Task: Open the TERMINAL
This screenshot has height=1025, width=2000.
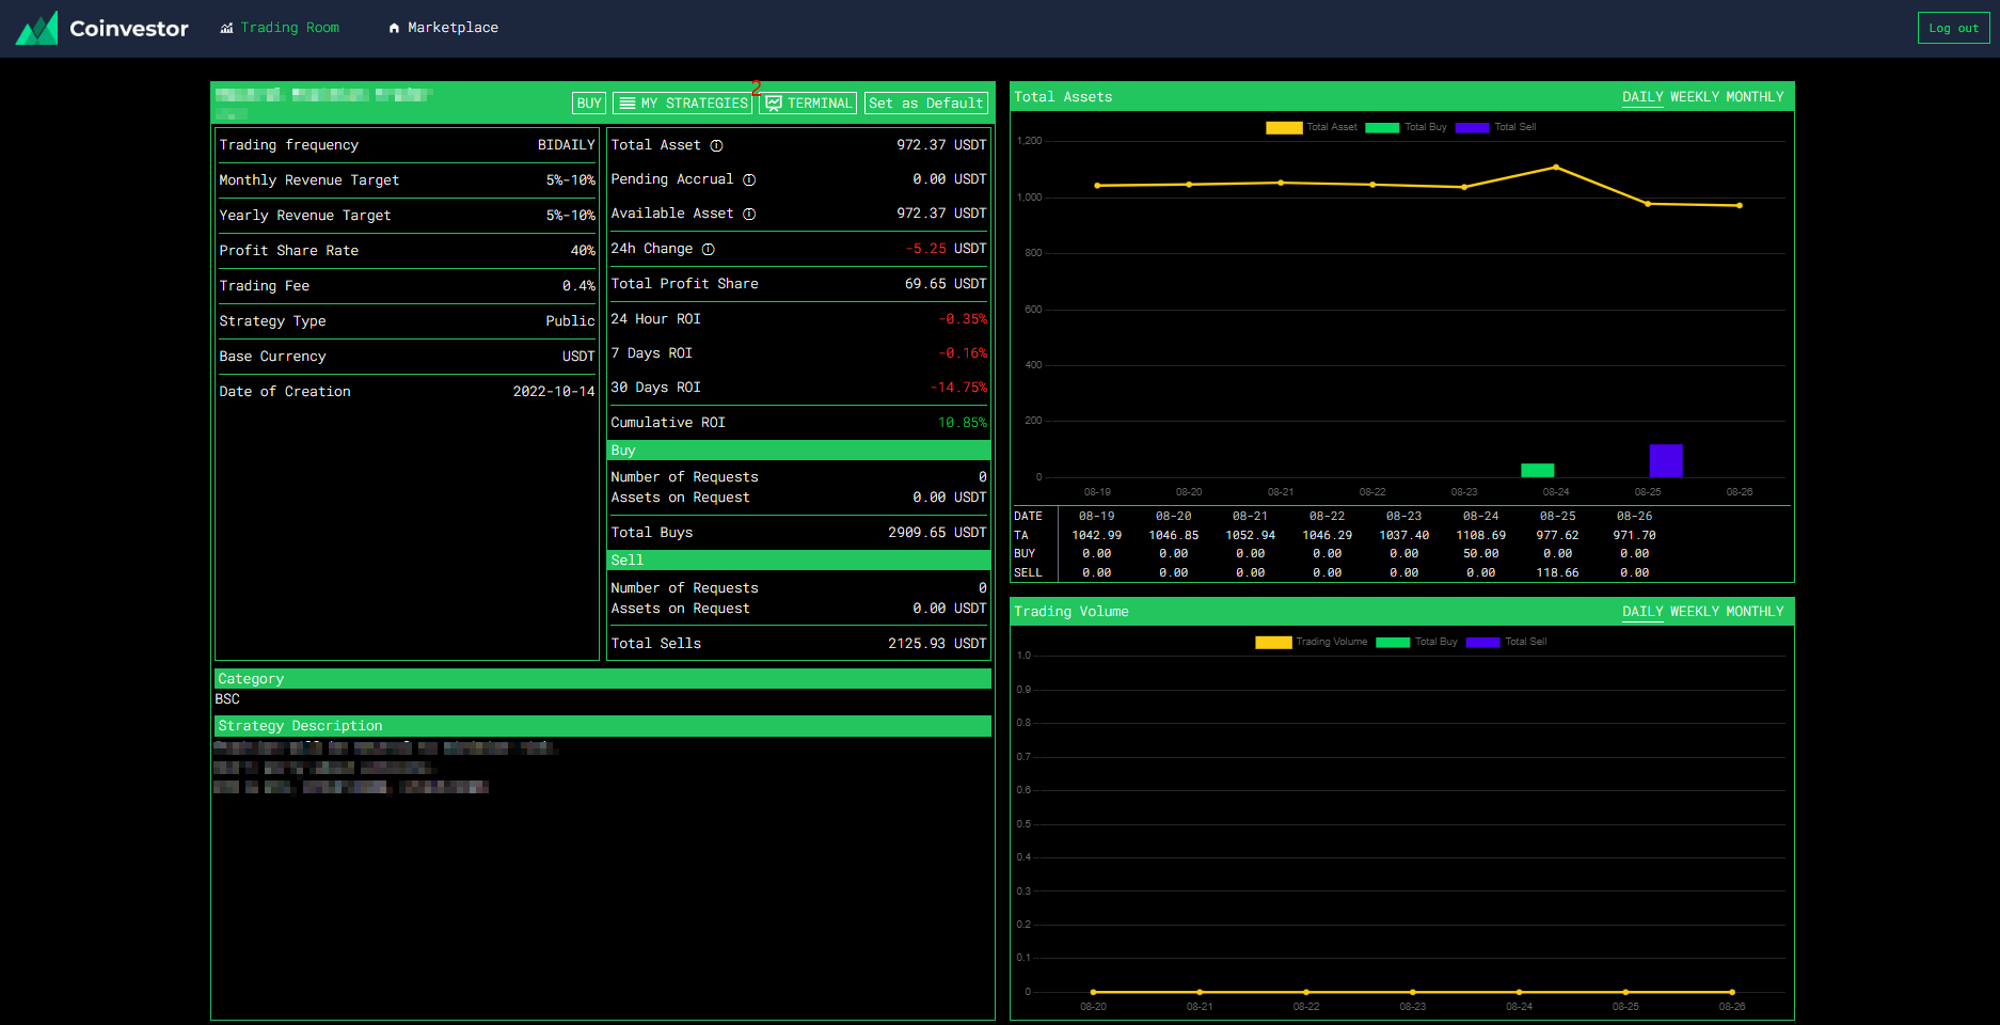Action: click(807, 103)
